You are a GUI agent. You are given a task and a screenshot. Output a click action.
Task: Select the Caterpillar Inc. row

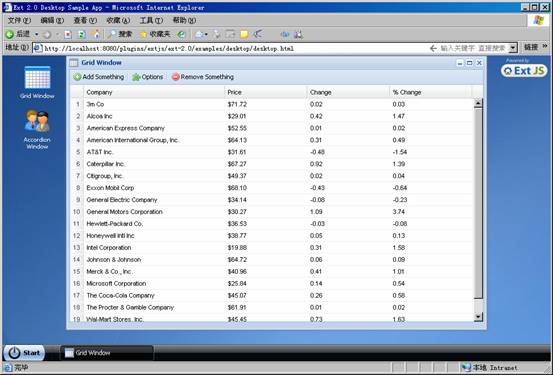click(x=272, y=164)
